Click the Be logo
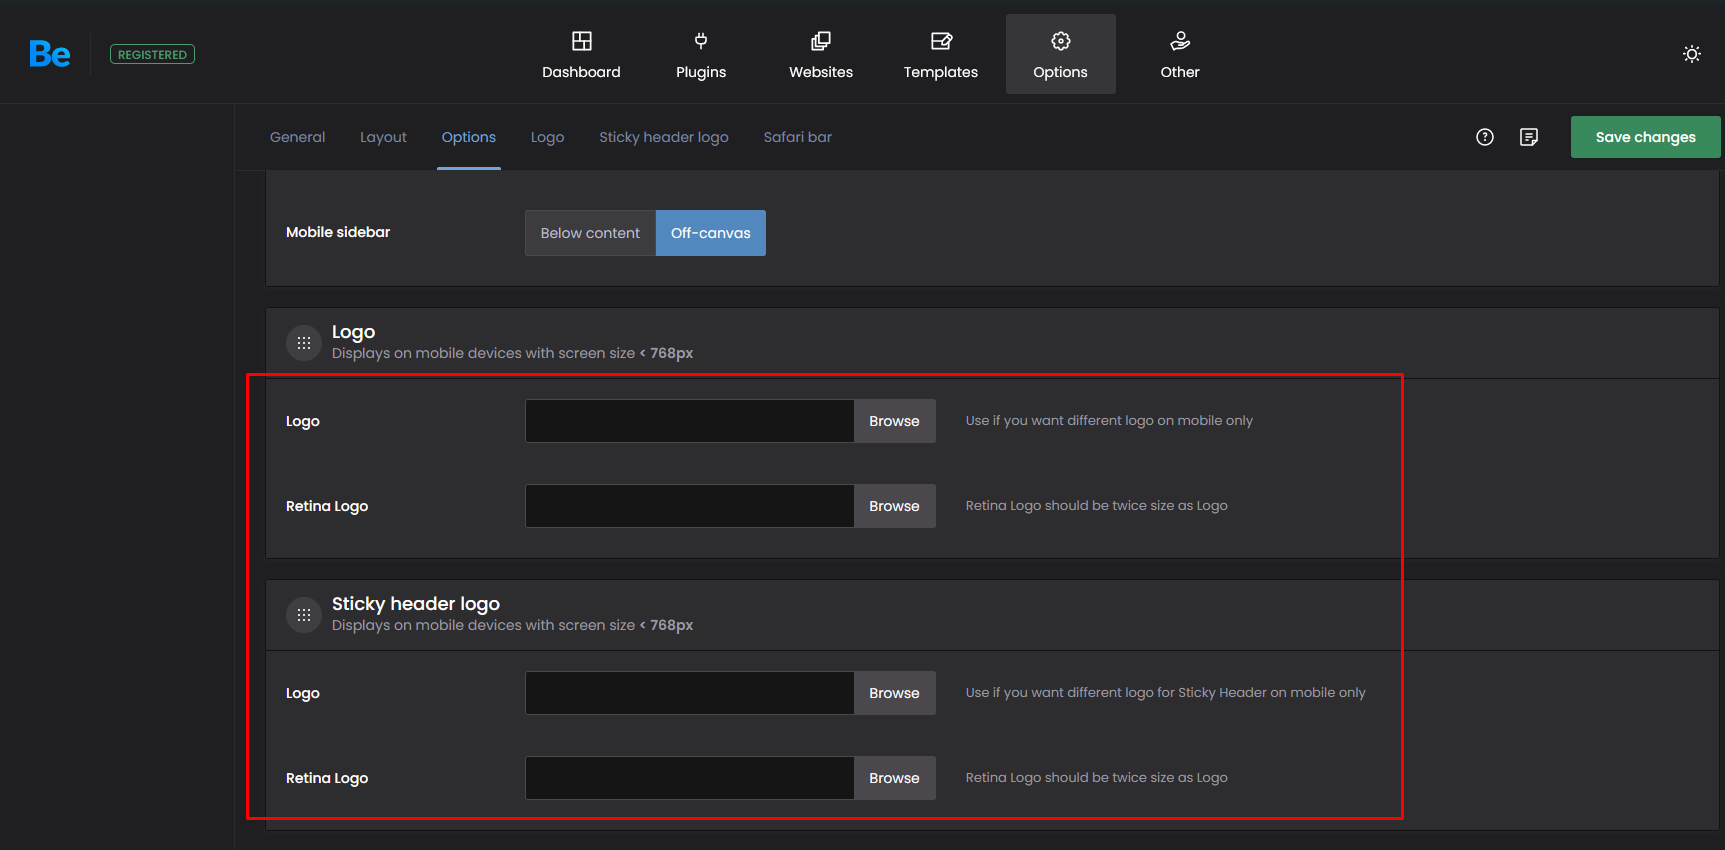 click(50, 54)
